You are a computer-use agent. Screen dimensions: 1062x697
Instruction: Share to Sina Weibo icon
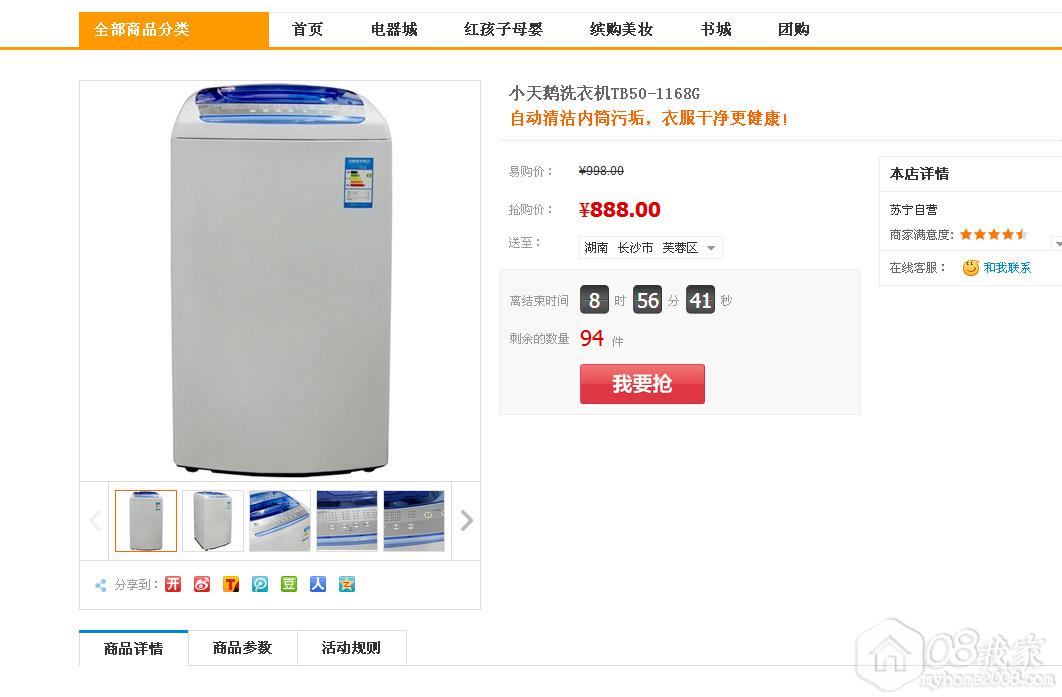point(202,584)
